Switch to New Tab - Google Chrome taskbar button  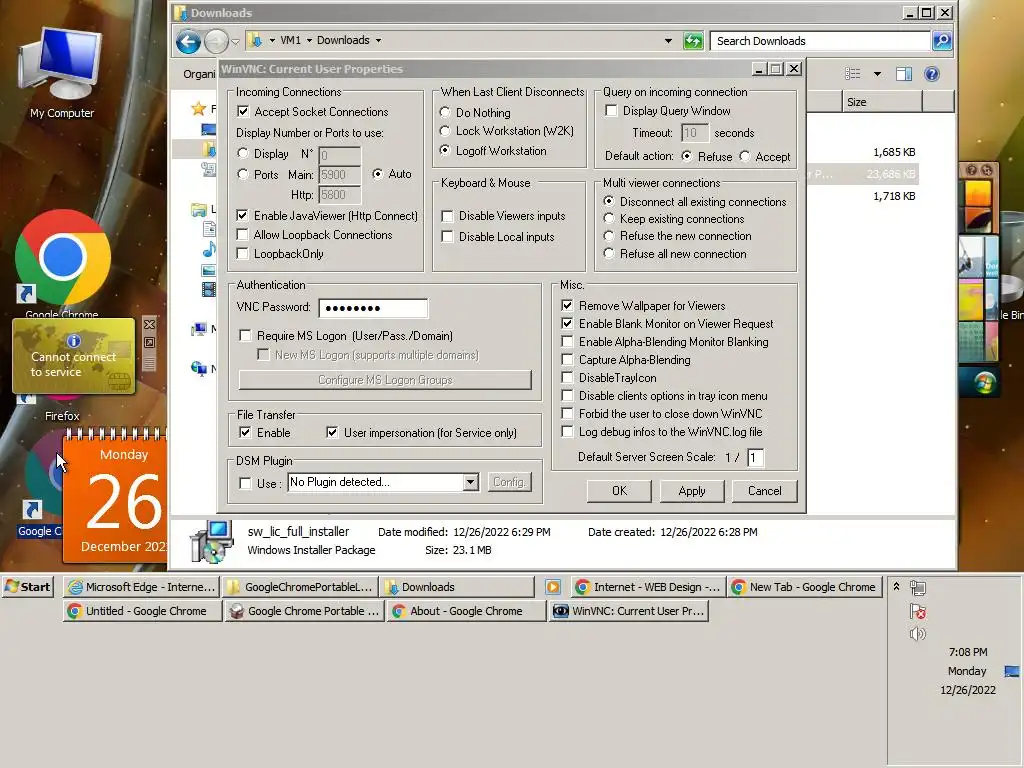(805, 587)
